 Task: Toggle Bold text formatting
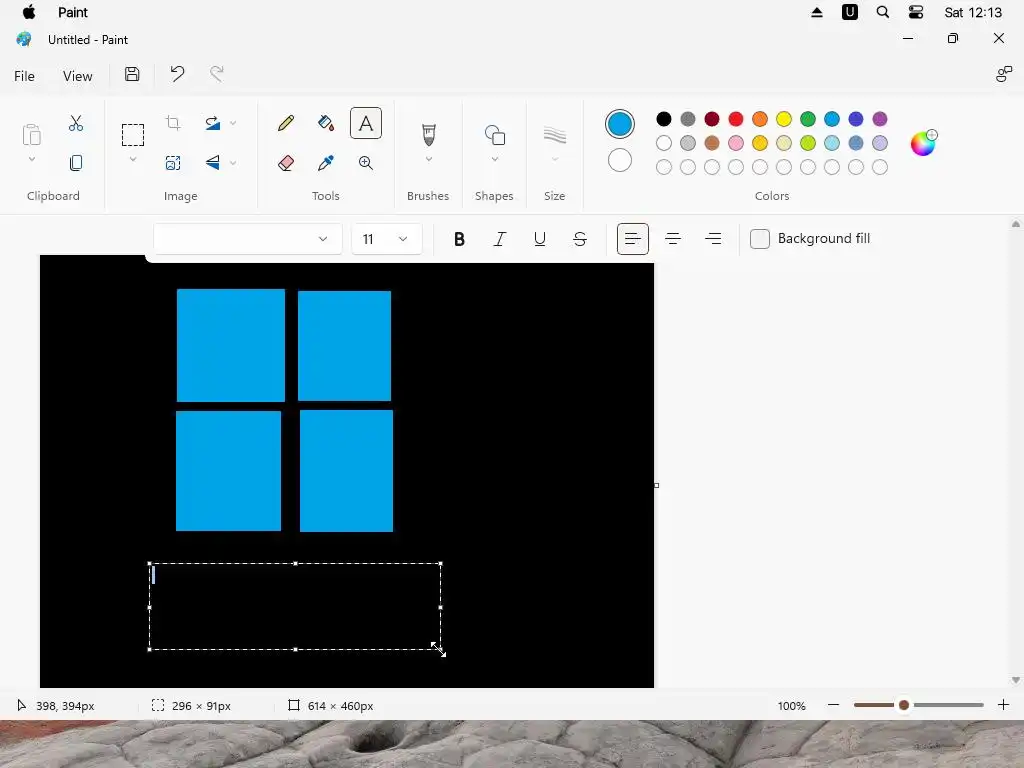coord(459,239)
